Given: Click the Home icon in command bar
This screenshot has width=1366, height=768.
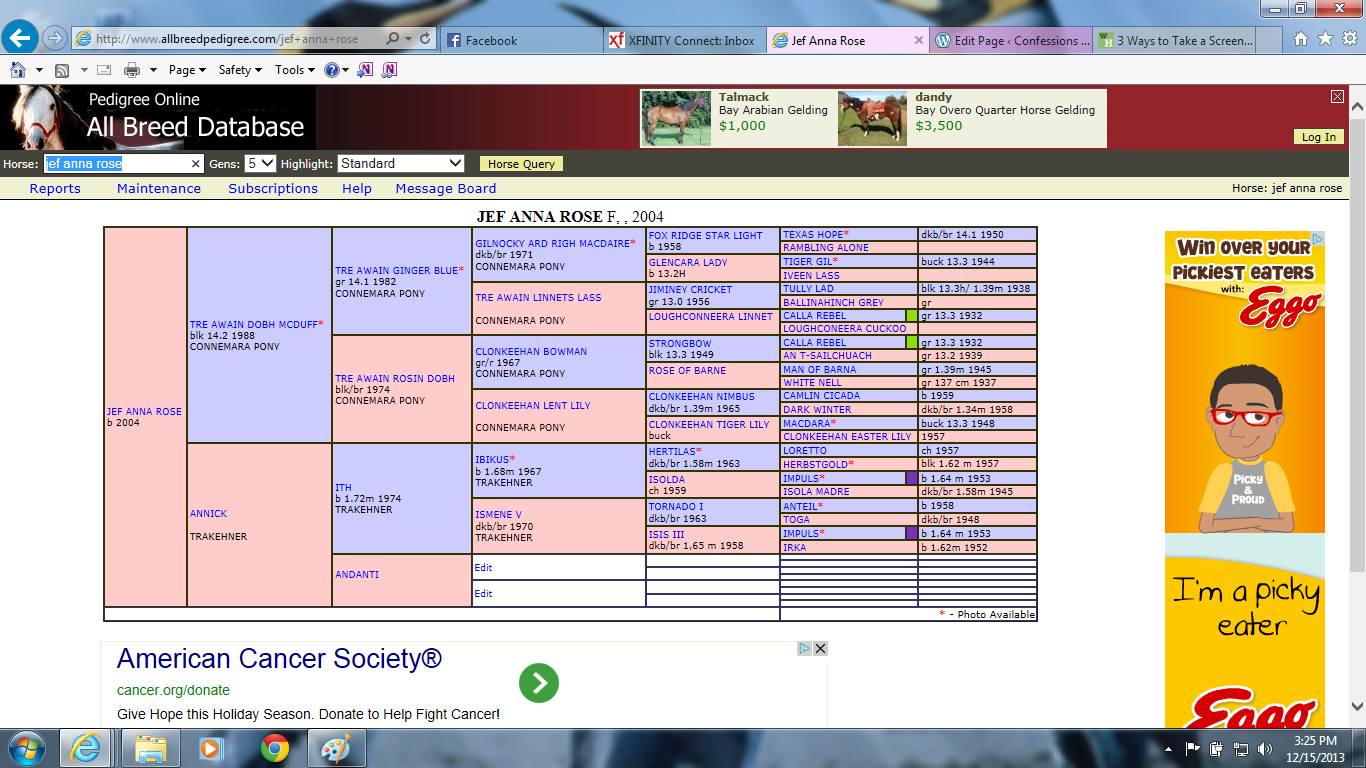Looking at the screenshot, I should click(18, 70).
